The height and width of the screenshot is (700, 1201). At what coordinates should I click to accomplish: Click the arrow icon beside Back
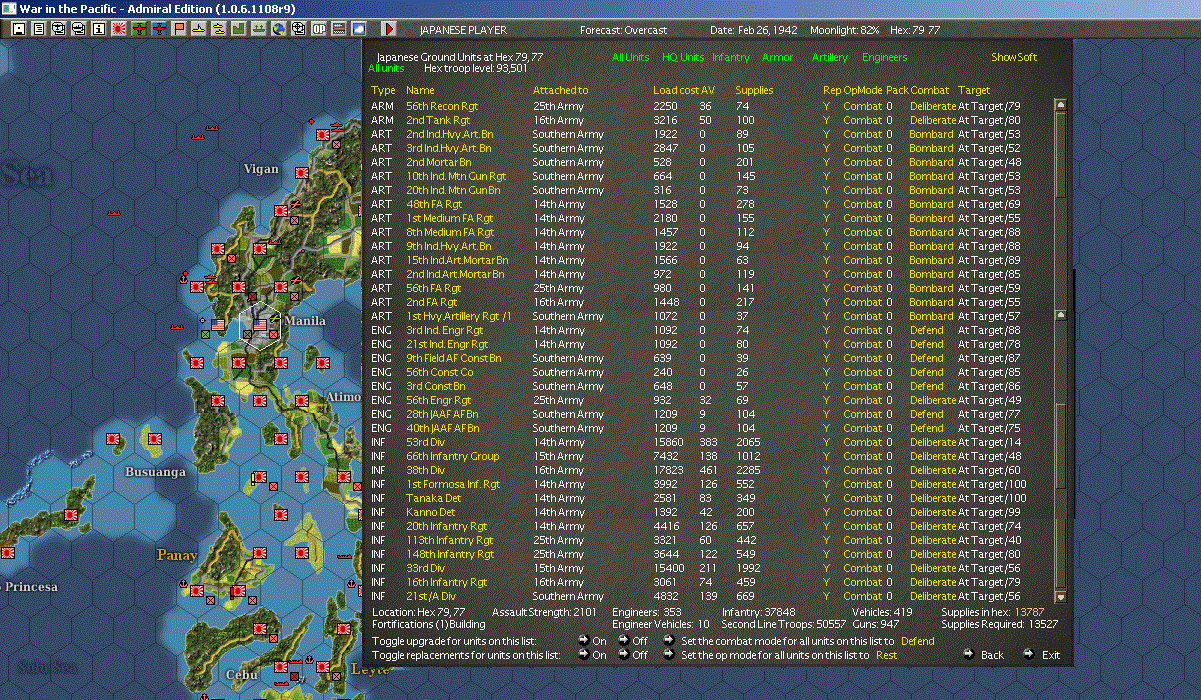pyautogui.click(x=967, y=655)
